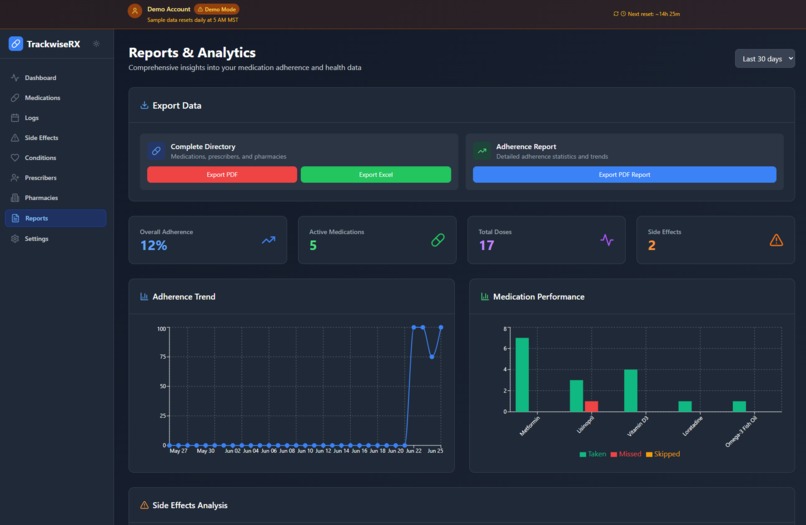Viewport: 806px width, 525px height.
Task: Click the Metformin taken bar
Action: coord(522,375)
